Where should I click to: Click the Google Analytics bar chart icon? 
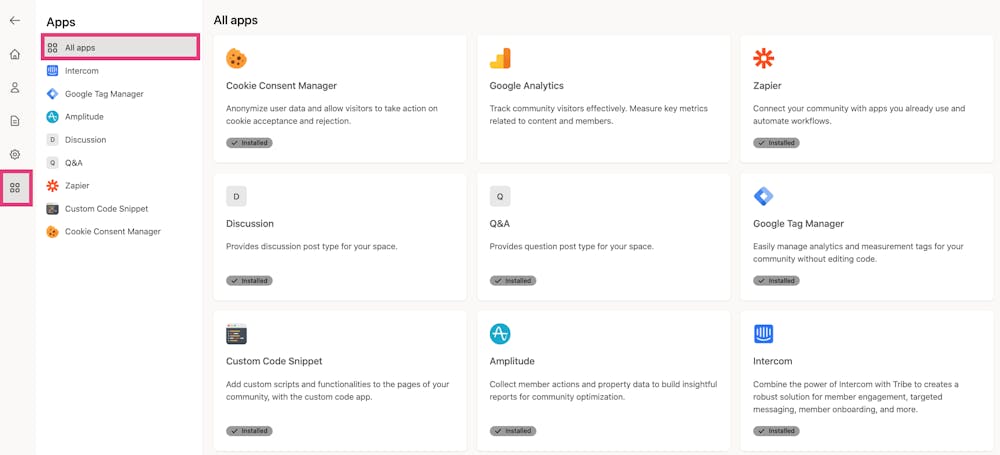coord(500,58)
